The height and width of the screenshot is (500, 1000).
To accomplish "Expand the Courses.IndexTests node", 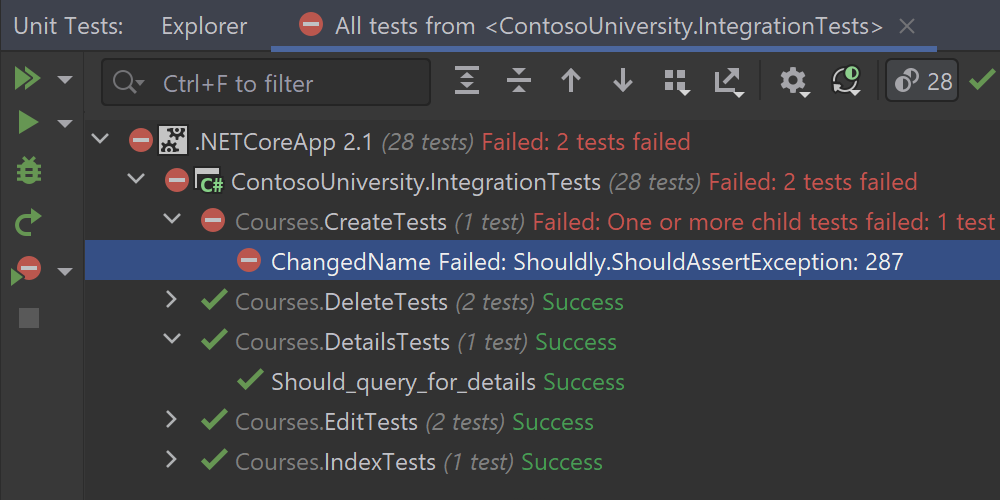I will [171, 461].
